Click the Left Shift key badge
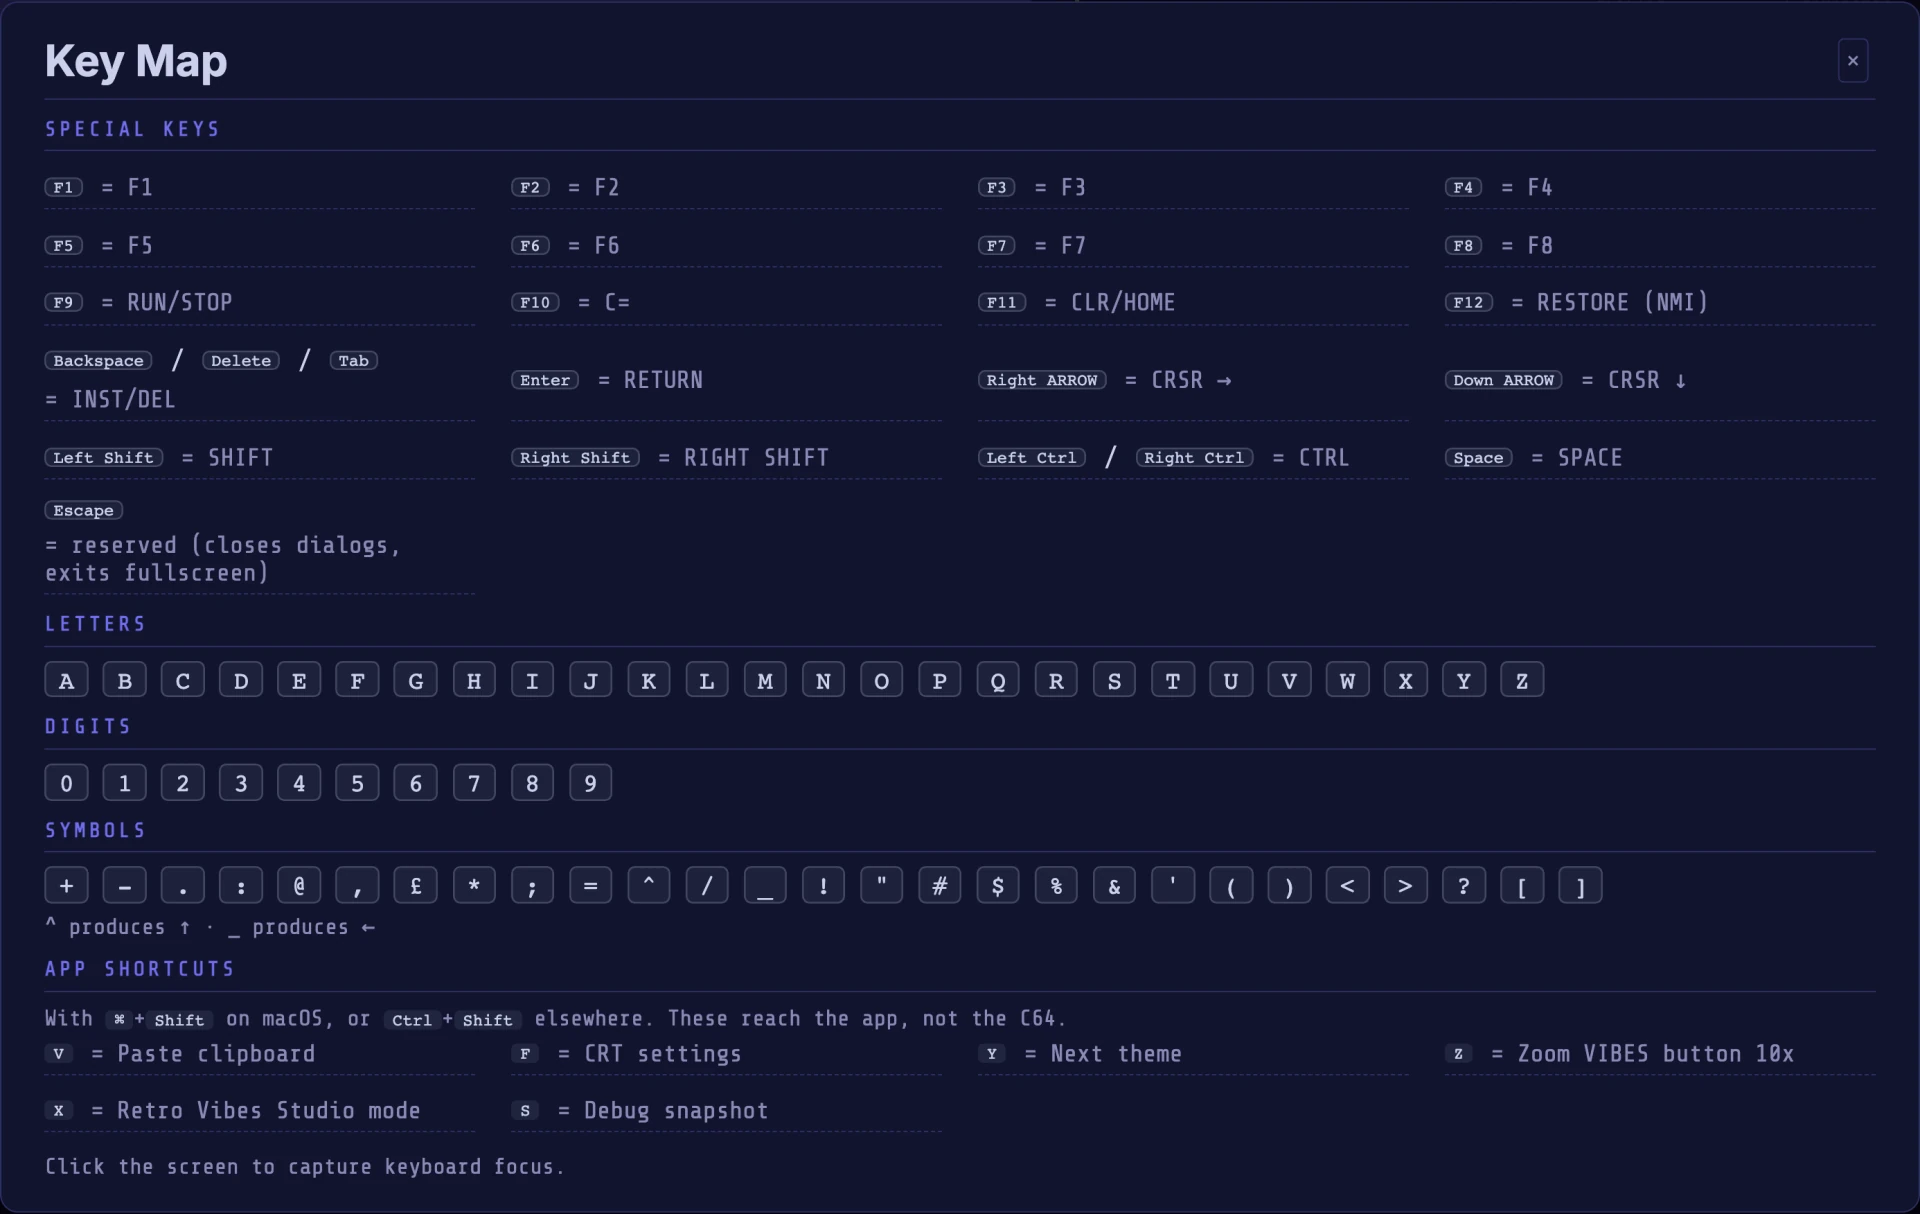Viewport: 1920px width, 1214px height. click(x=104, y=457)
